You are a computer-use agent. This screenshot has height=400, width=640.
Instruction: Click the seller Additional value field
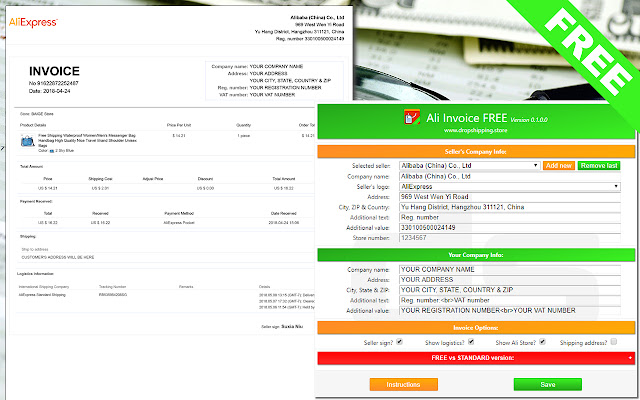point(509,228)
